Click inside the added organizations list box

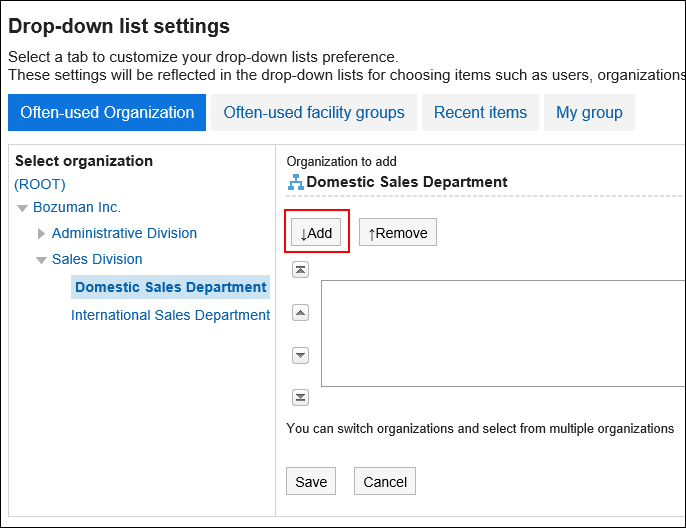point(503,333)
